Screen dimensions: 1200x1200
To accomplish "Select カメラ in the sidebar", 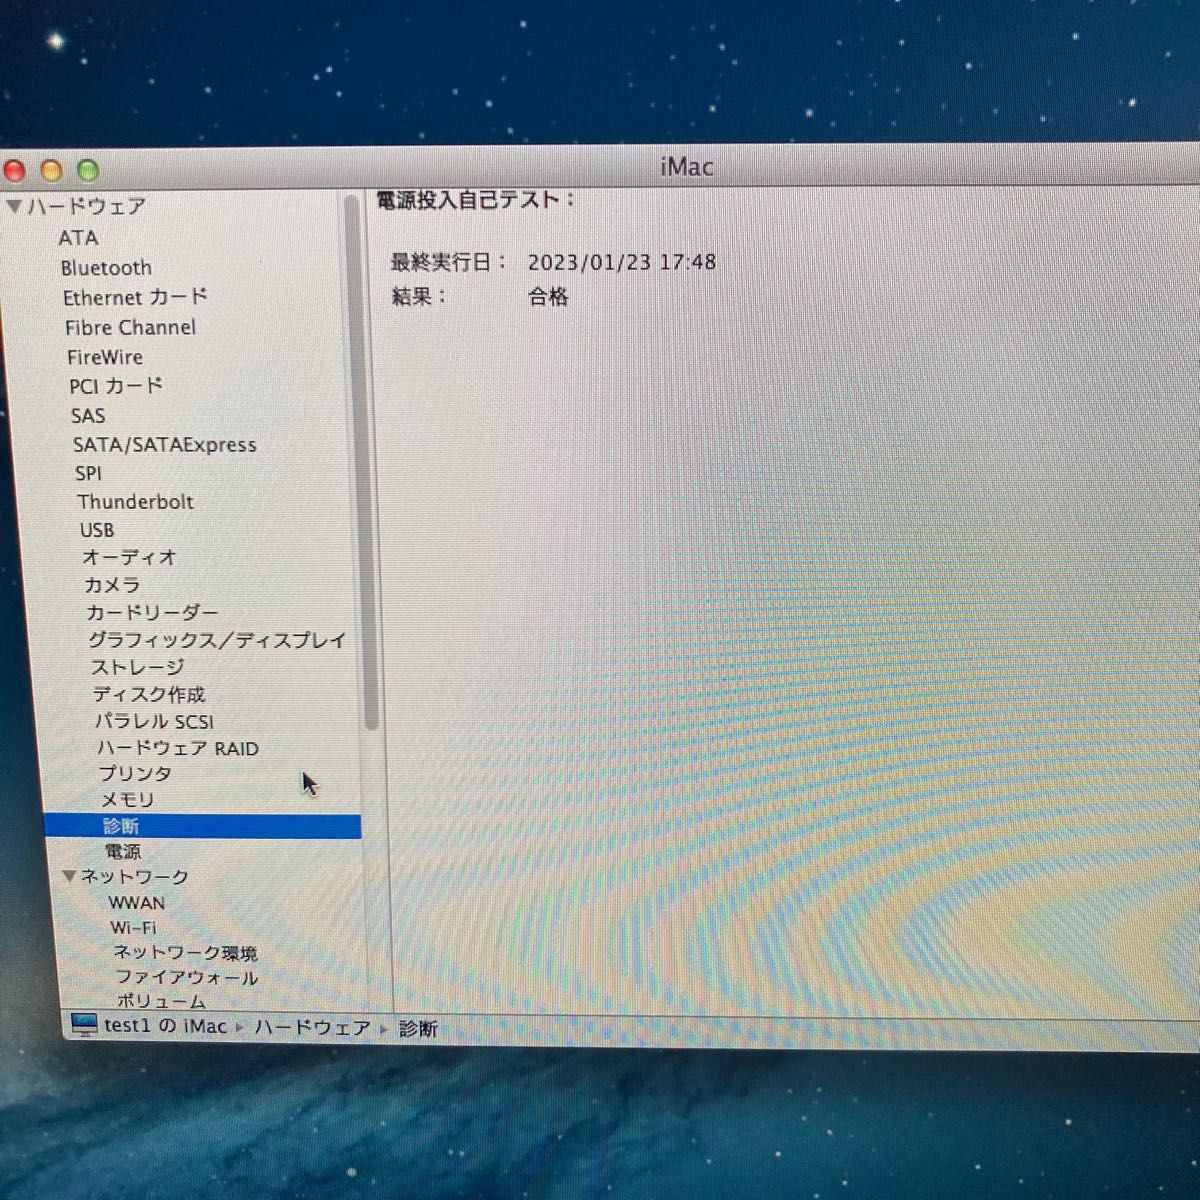I will tap(112, 585).
